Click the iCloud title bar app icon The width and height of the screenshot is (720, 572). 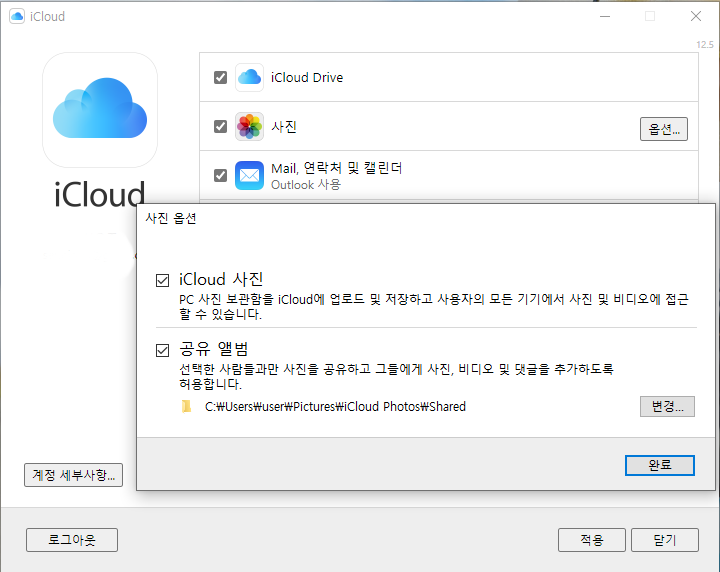pos(17,17)
